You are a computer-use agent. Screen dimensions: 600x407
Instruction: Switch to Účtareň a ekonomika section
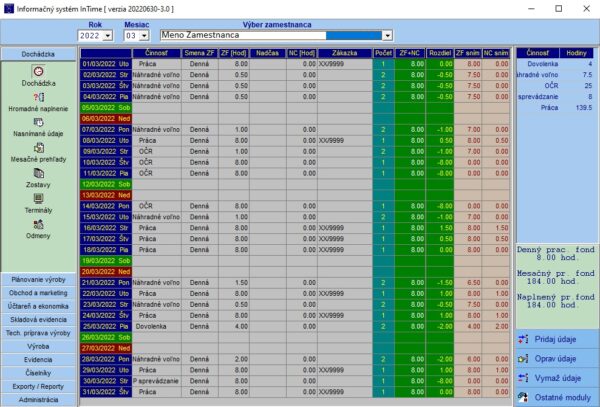[39, 304]
